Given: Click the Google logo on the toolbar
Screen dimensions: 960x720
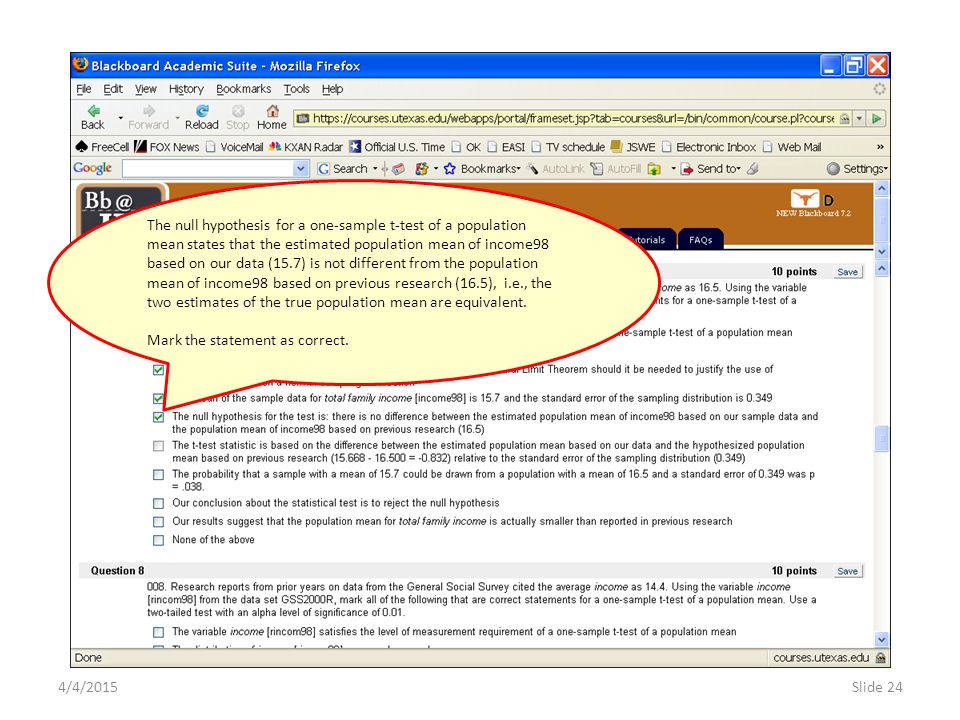Looking at the screenshot, I should click(x=92, y=168).
